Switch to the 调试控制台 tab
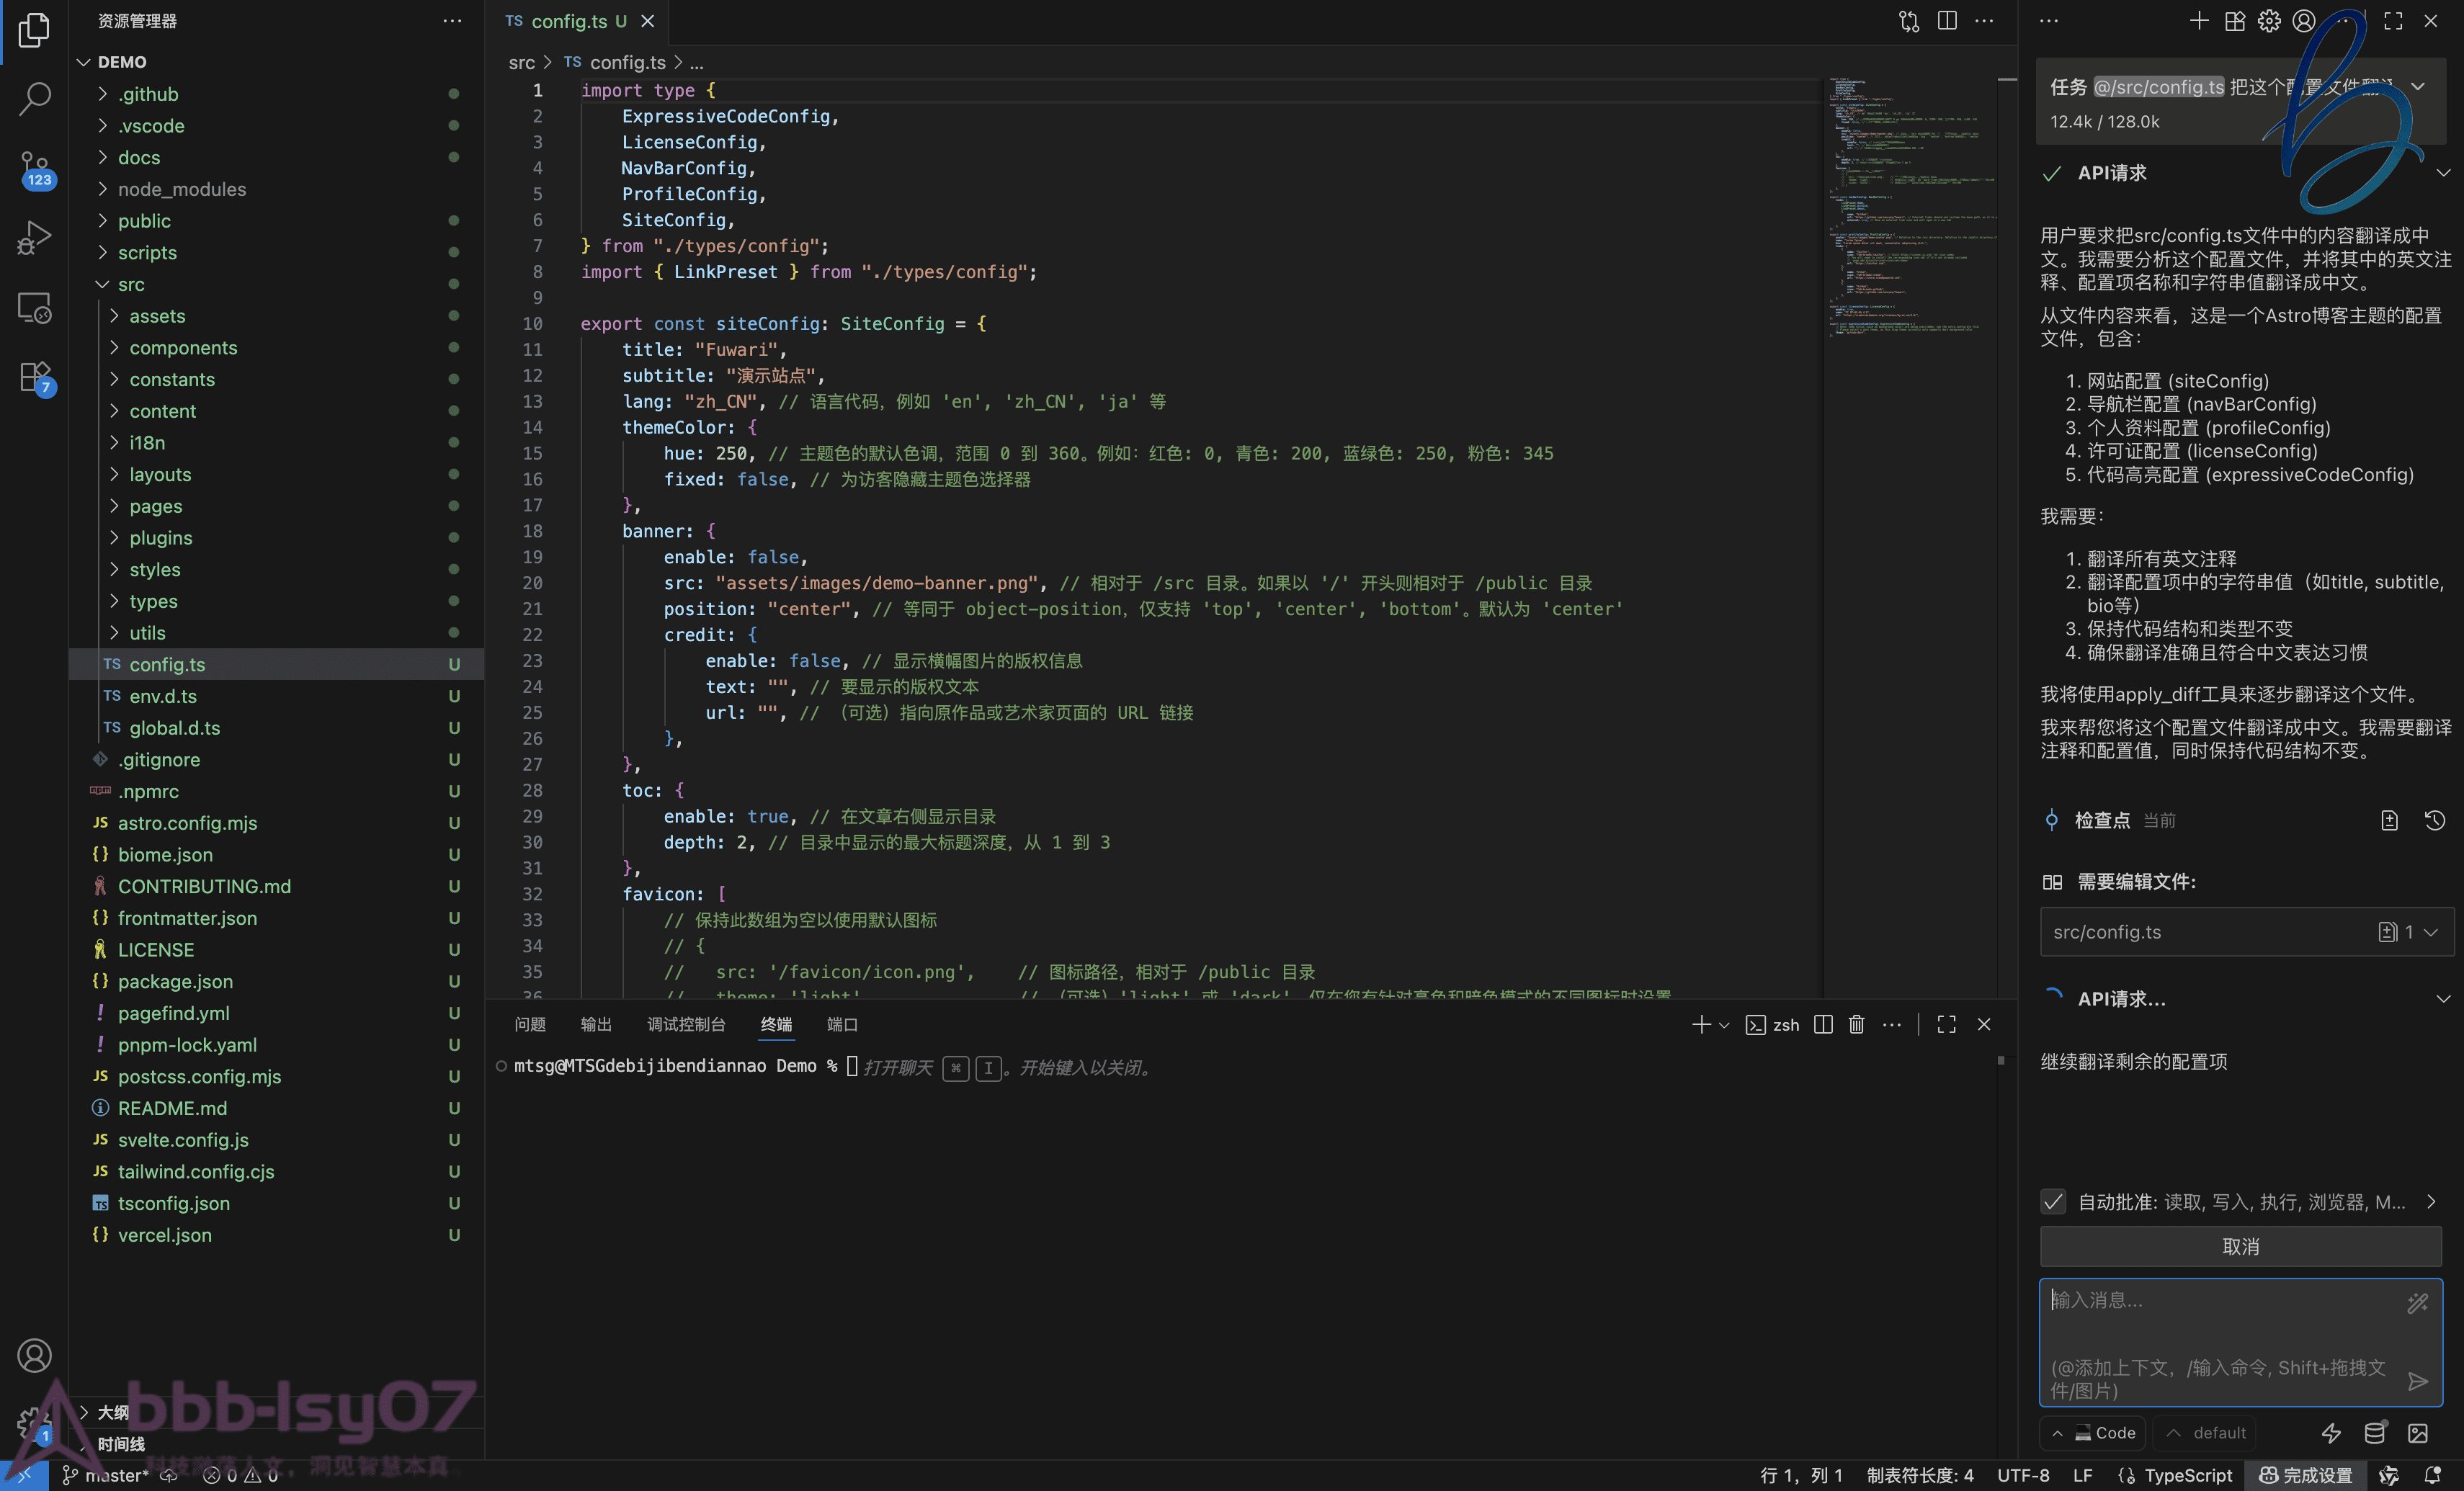This screenshot has height=1491, width=2464. click(x=685, y=1024)
